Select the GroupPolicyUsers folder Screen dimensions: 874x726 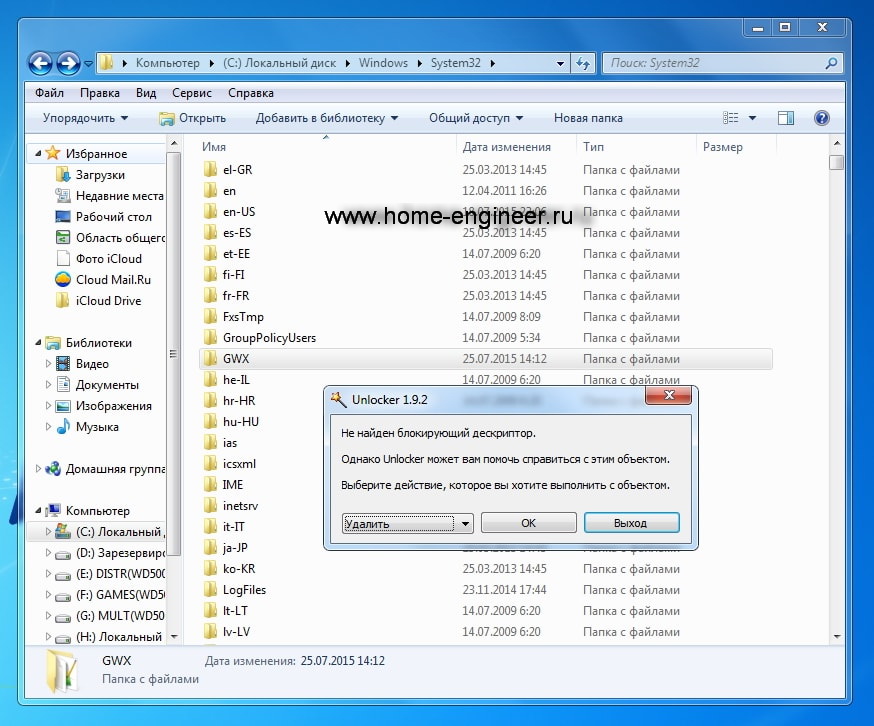tap(268, 338)
